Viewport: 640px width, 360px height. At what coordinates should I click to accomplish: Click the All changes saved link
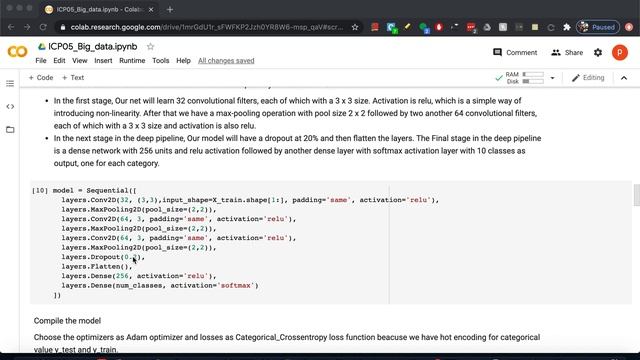click(x=226, y=60)
